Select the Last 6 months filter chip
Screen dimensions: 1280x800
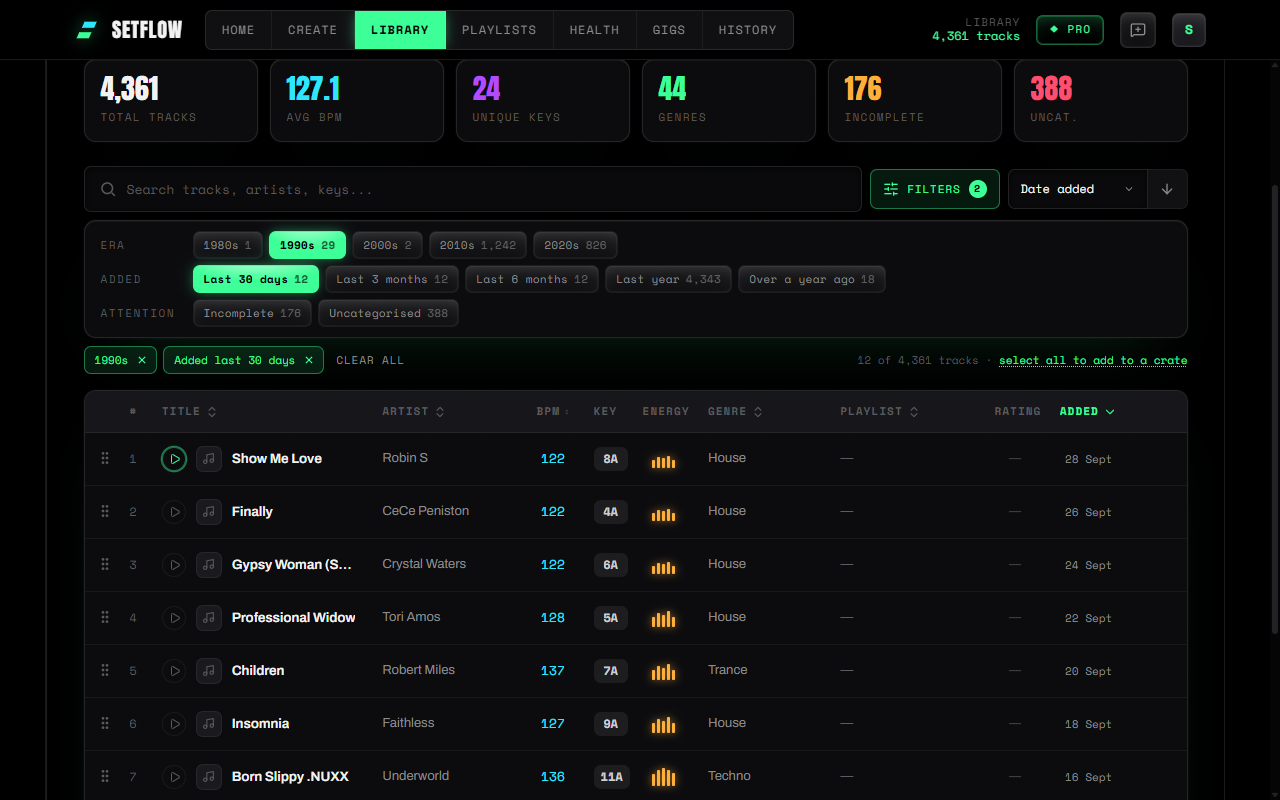(x=532, y=279)
